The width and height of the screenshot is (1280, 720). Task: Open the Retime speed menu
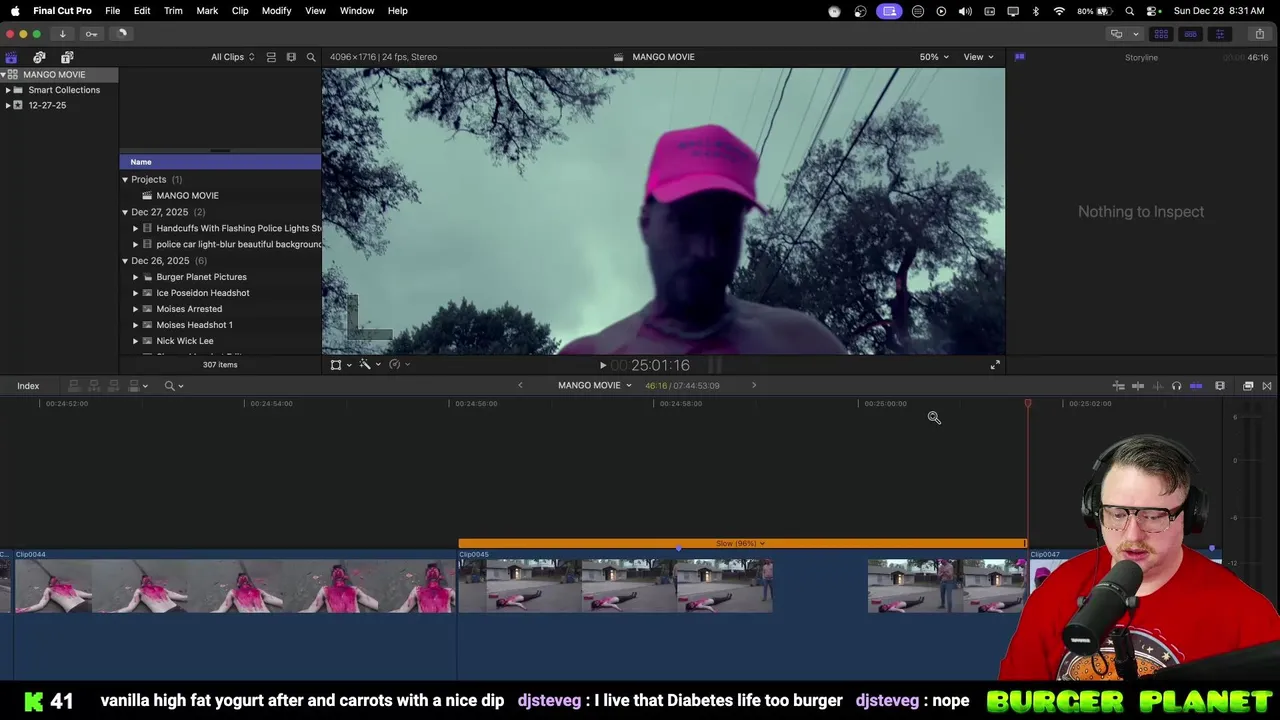[x=398, y=365]
